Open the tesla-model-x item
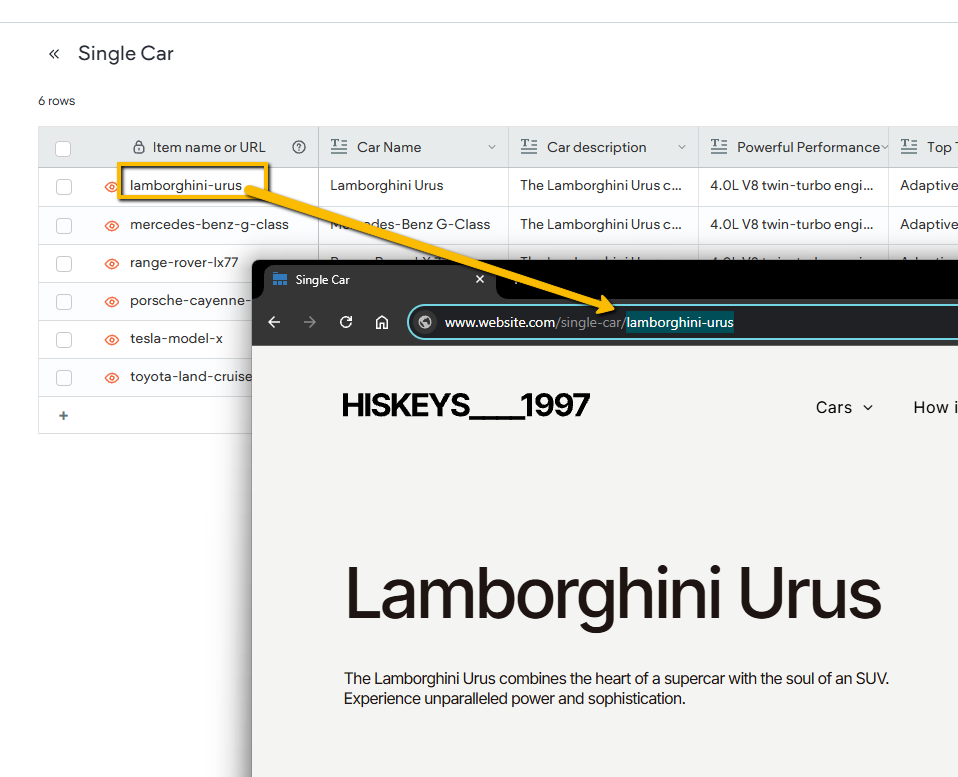The width and height of the screenshot is (958, 777). coord(176,338)
